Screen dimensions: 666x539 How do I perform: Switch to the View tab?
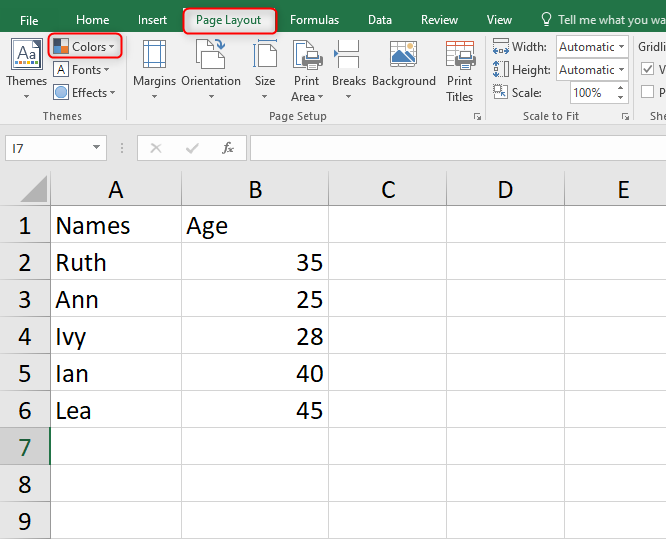(x=499, y=20)
